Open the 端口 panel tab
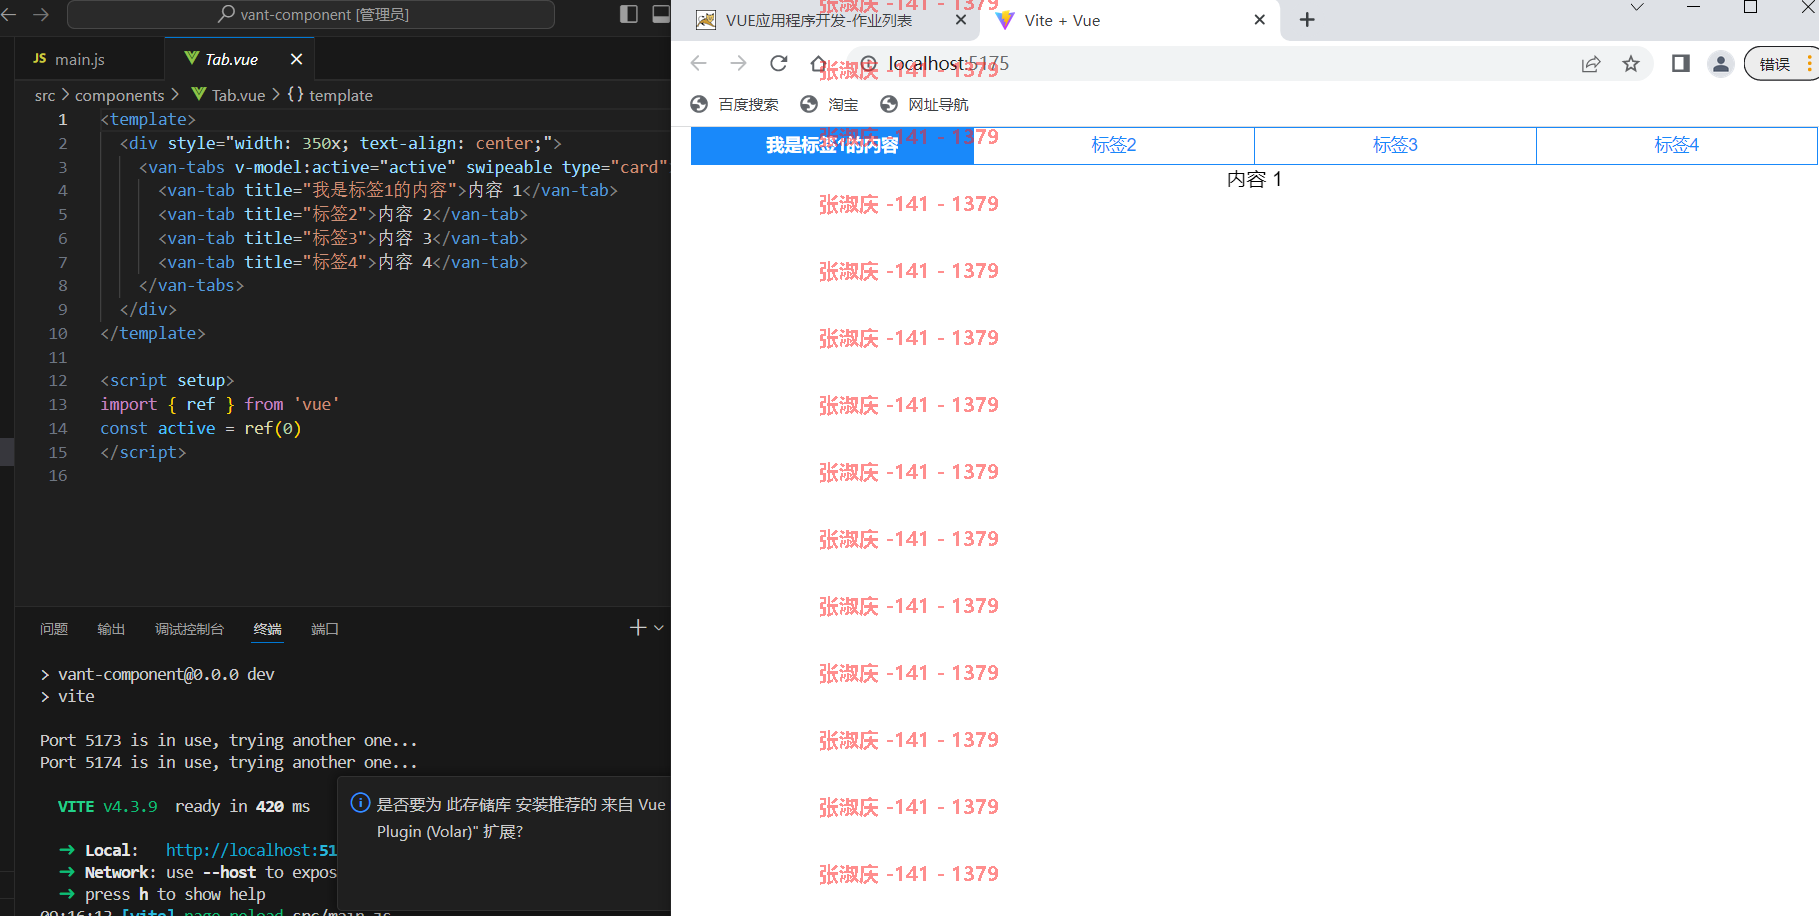The height and width of the screenshot is (916, 1819). pos(325,629)
